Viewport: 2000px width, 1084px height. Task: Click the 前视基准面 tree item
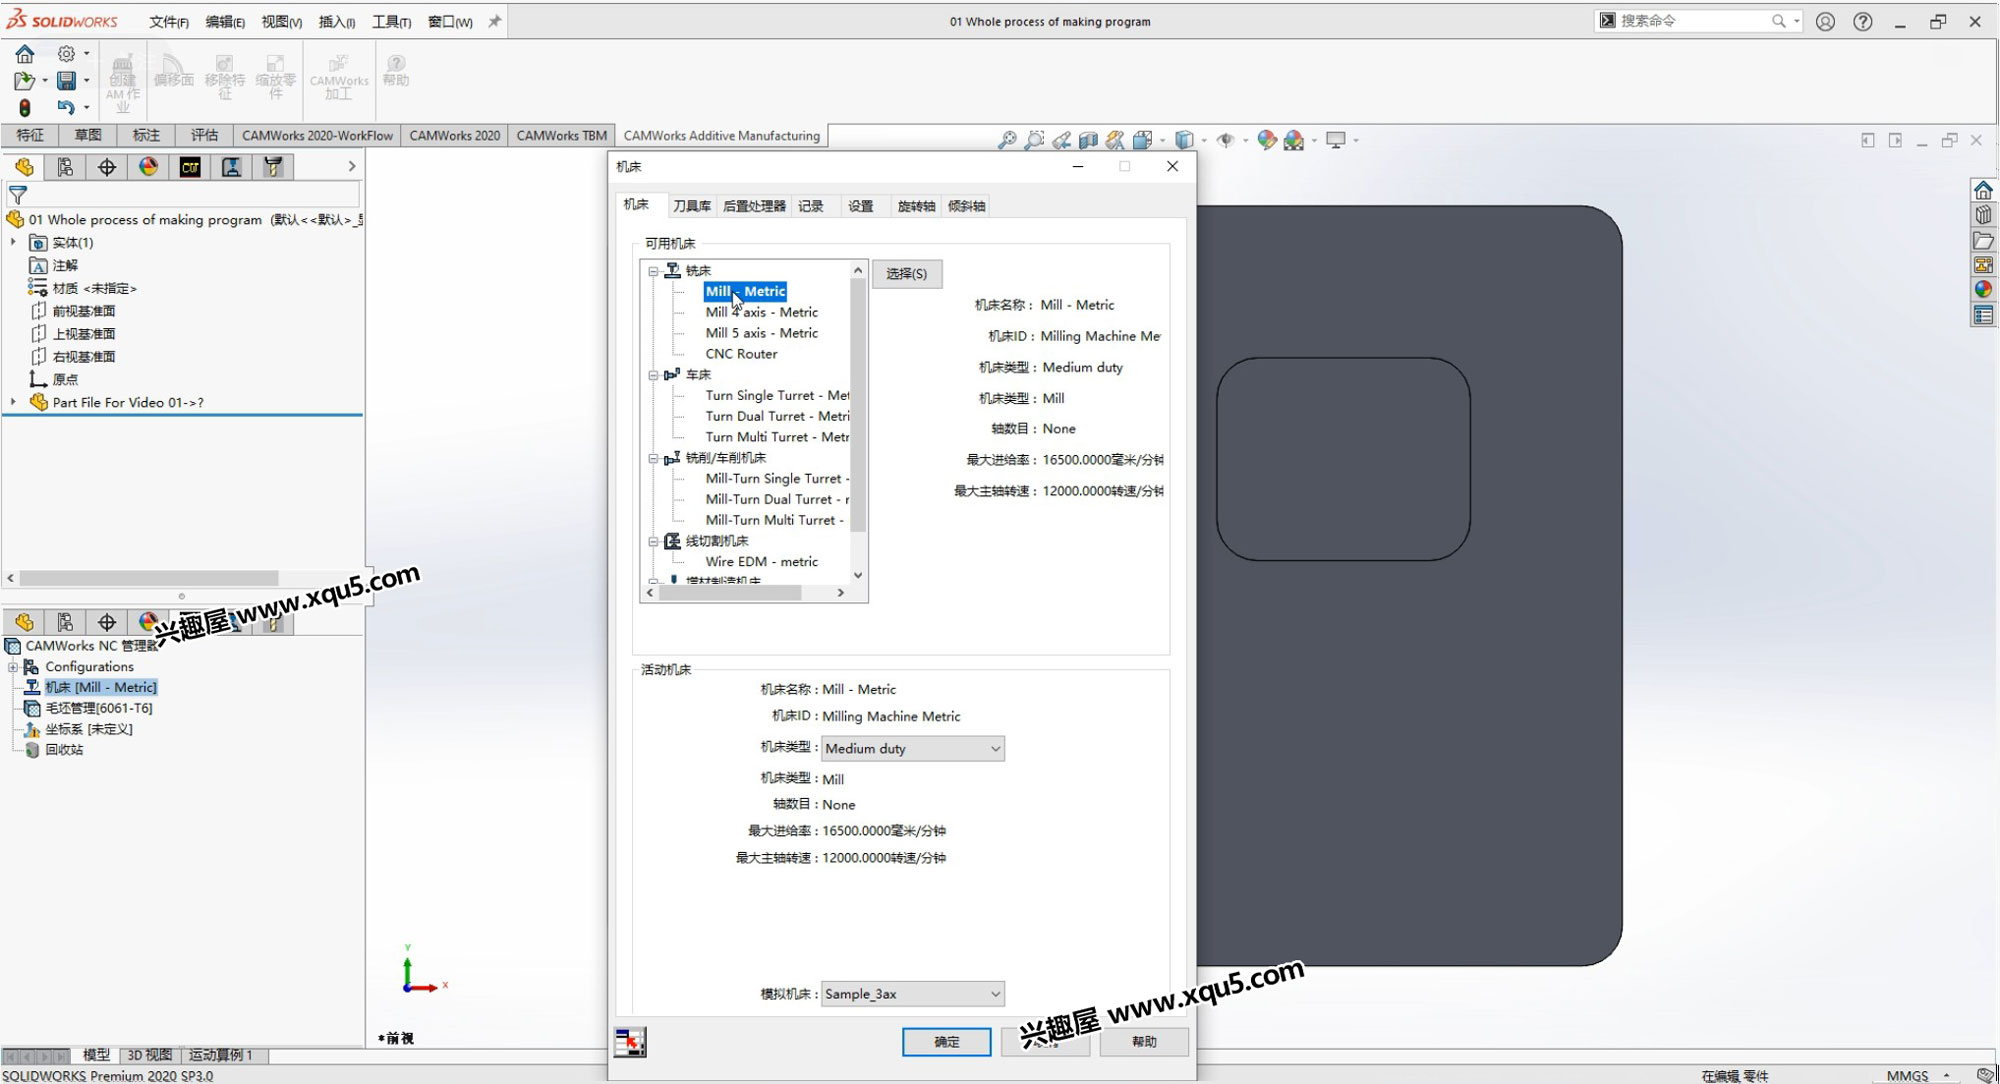(83, 311)
